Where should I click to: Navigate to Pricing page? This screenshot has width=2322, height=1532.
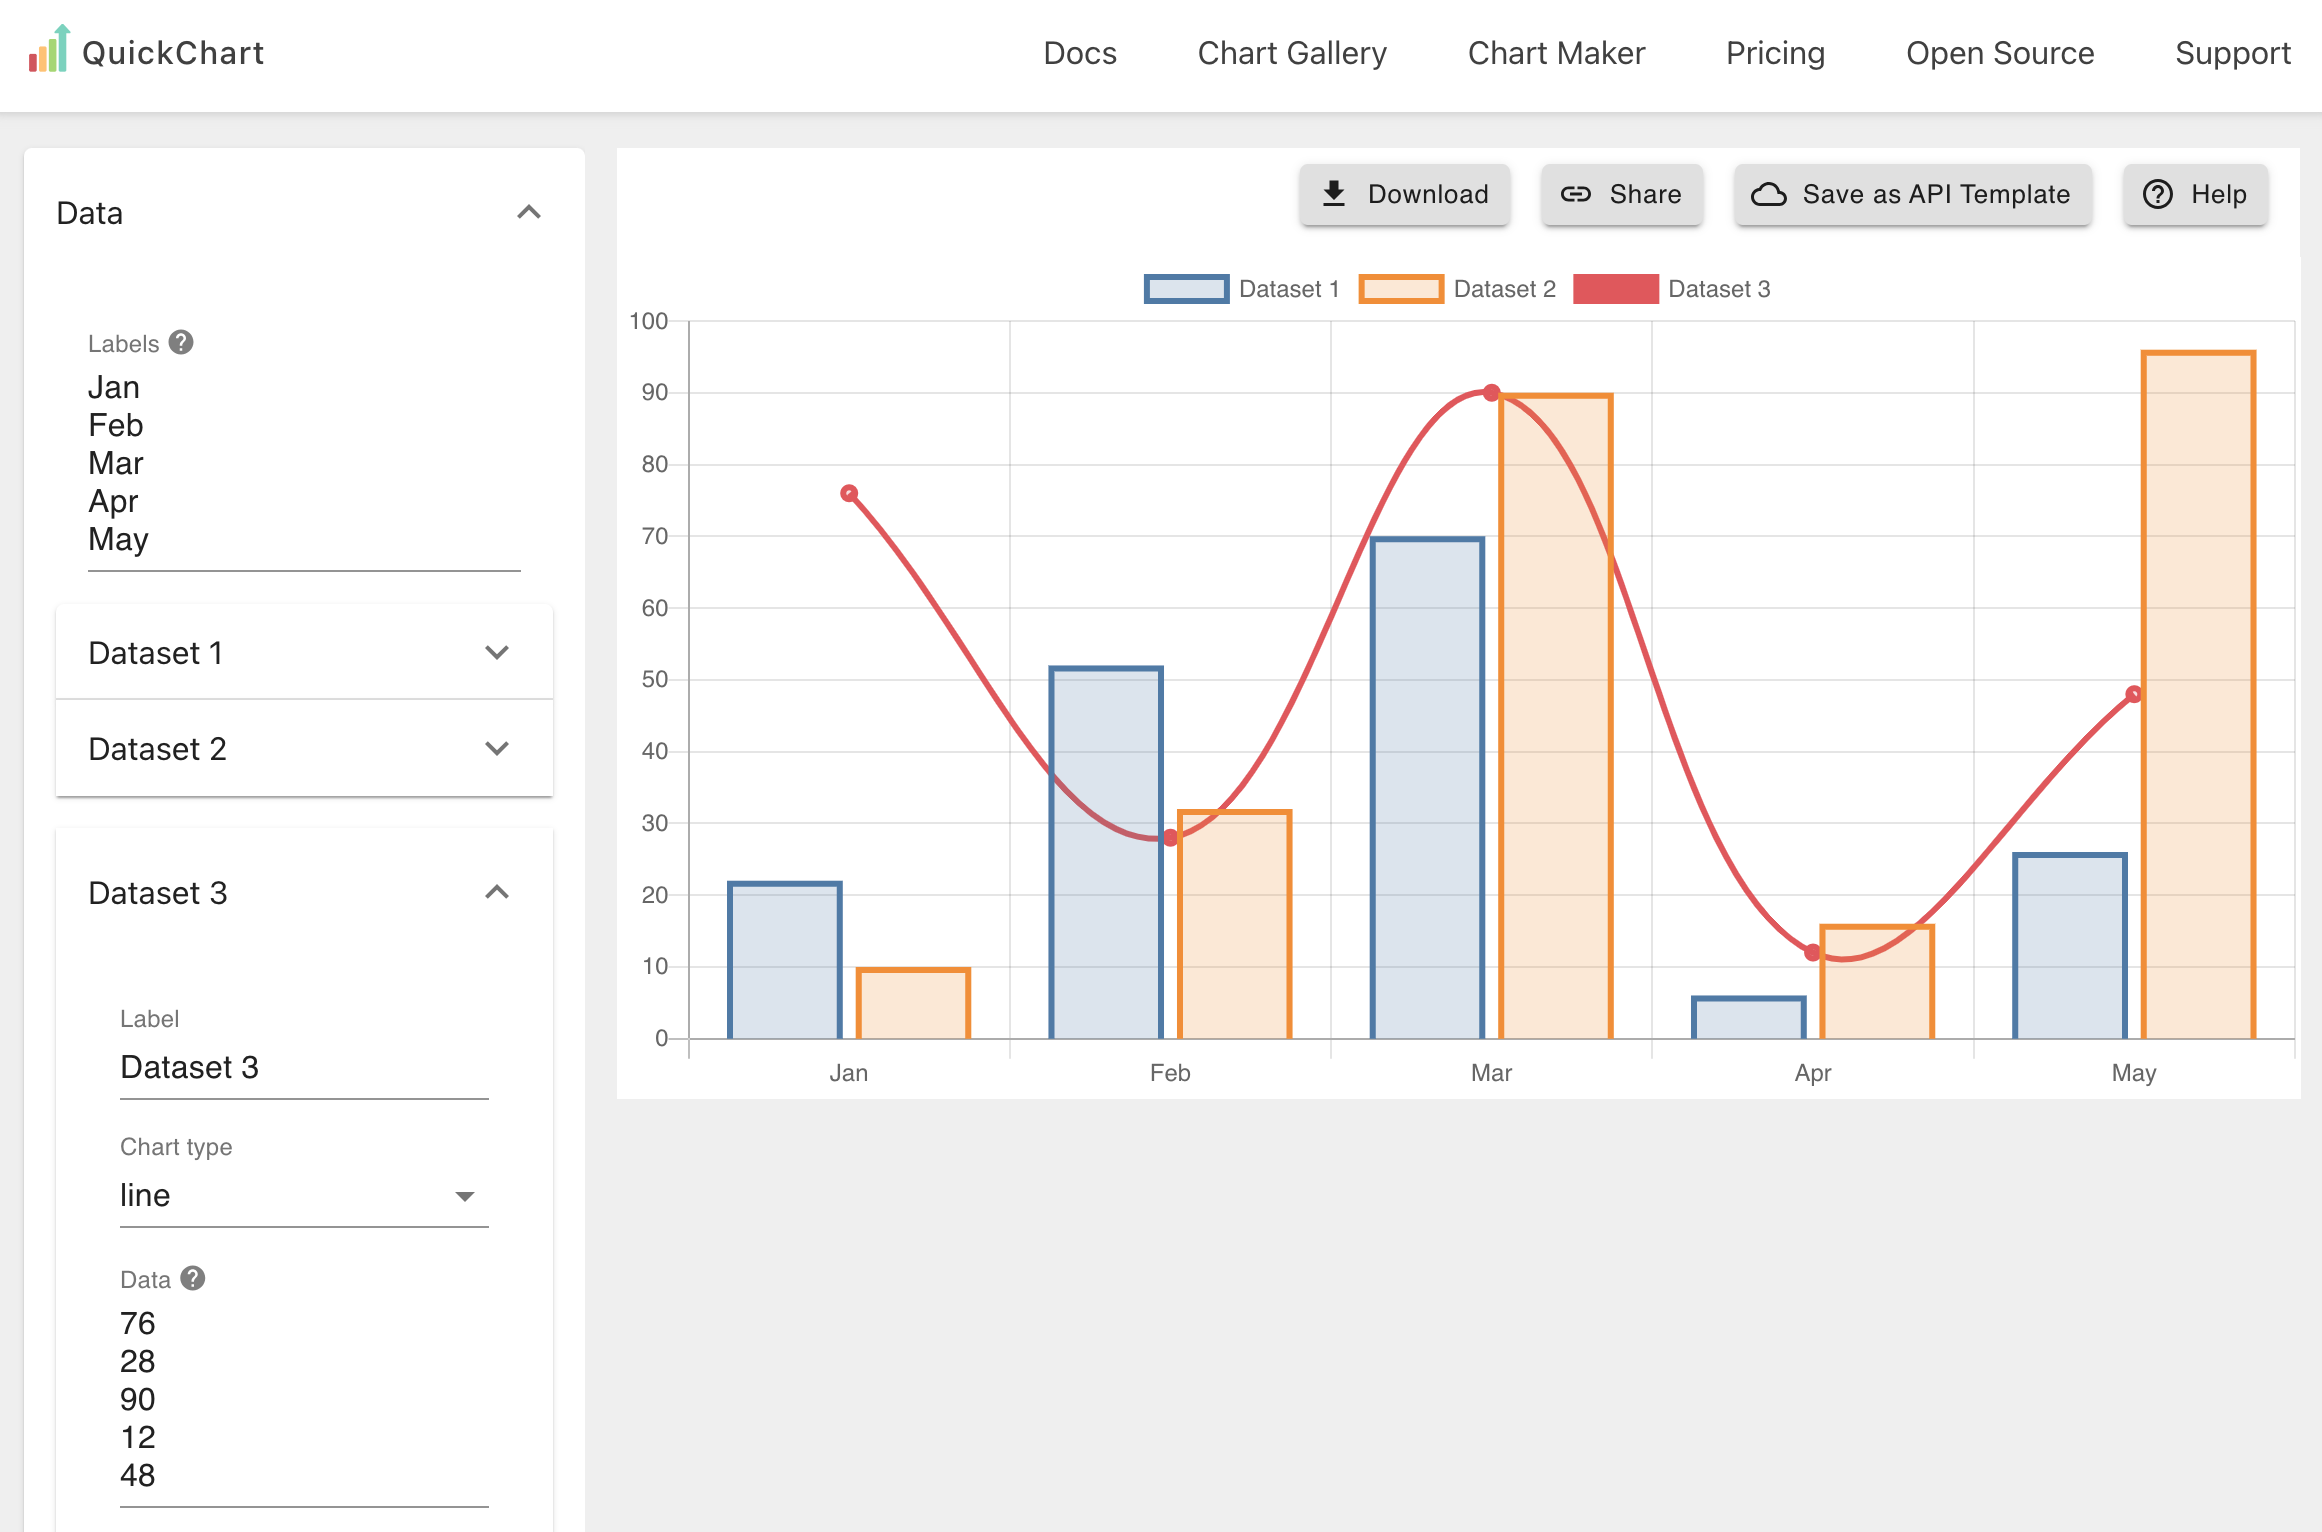coord(1775,53)
